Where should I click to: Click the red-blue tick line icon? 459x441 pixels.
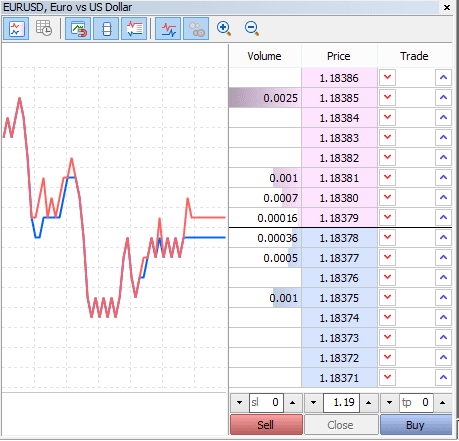pos(168,29)
